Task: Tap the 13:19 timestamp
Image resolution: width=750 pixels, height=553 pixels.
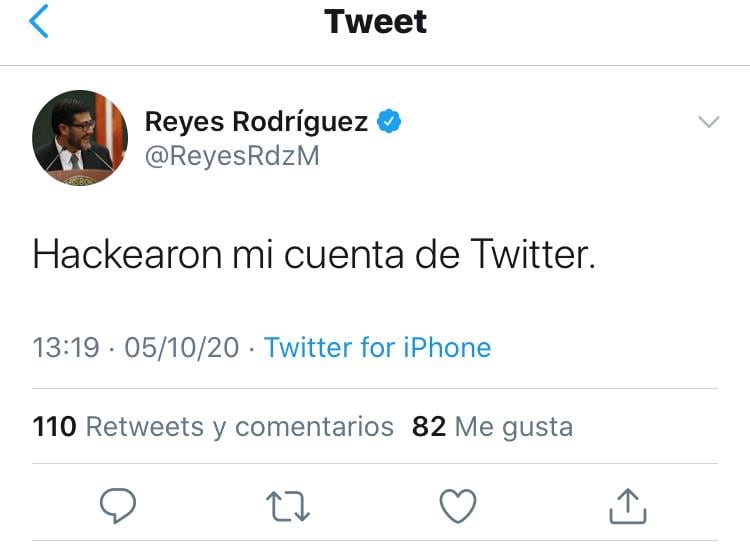Action: point(66,347)
